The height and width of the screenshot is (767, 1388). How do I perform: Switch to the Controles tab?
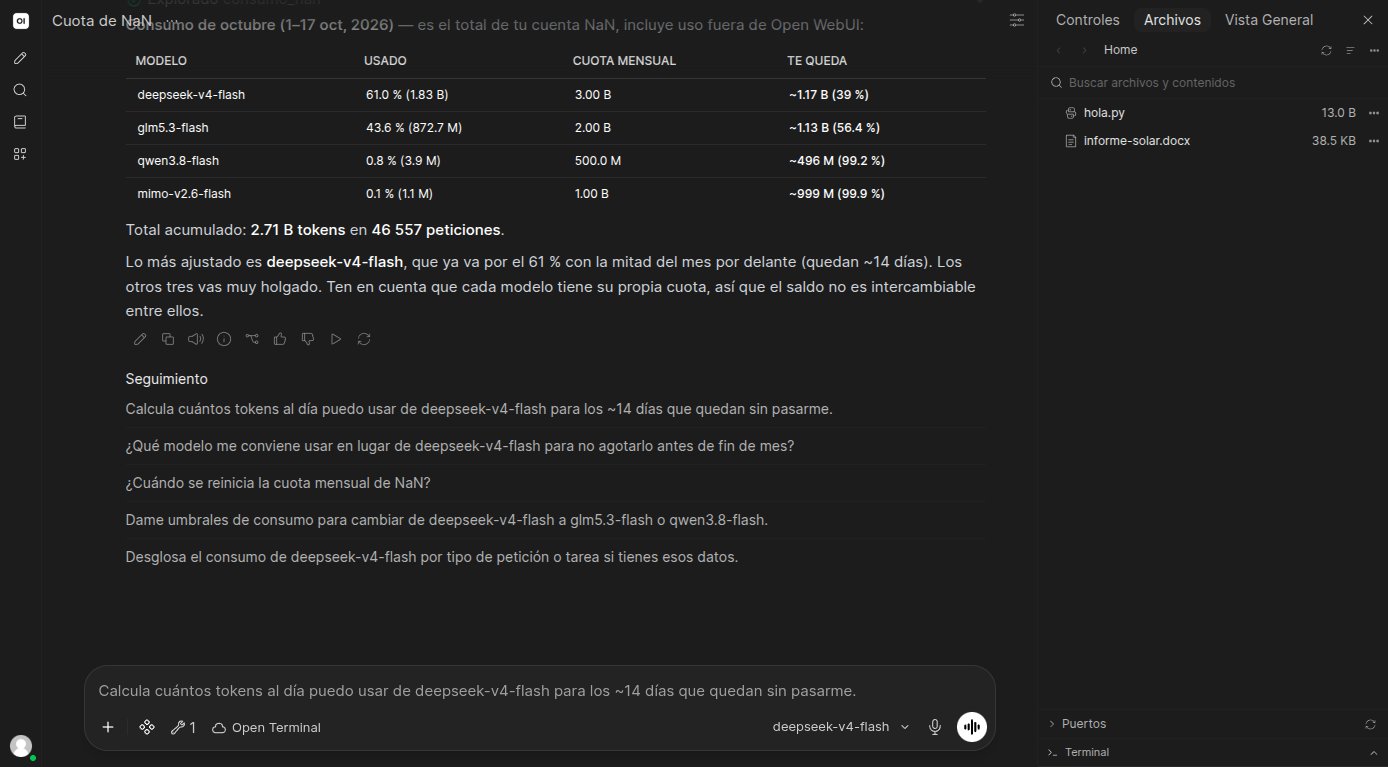1088,20
